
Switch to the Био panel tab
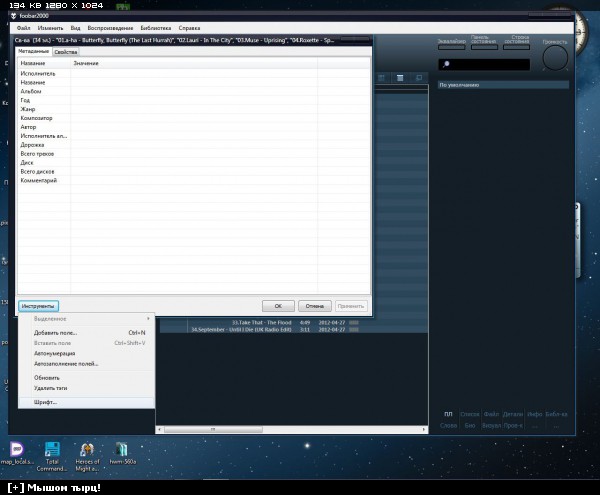470,425
